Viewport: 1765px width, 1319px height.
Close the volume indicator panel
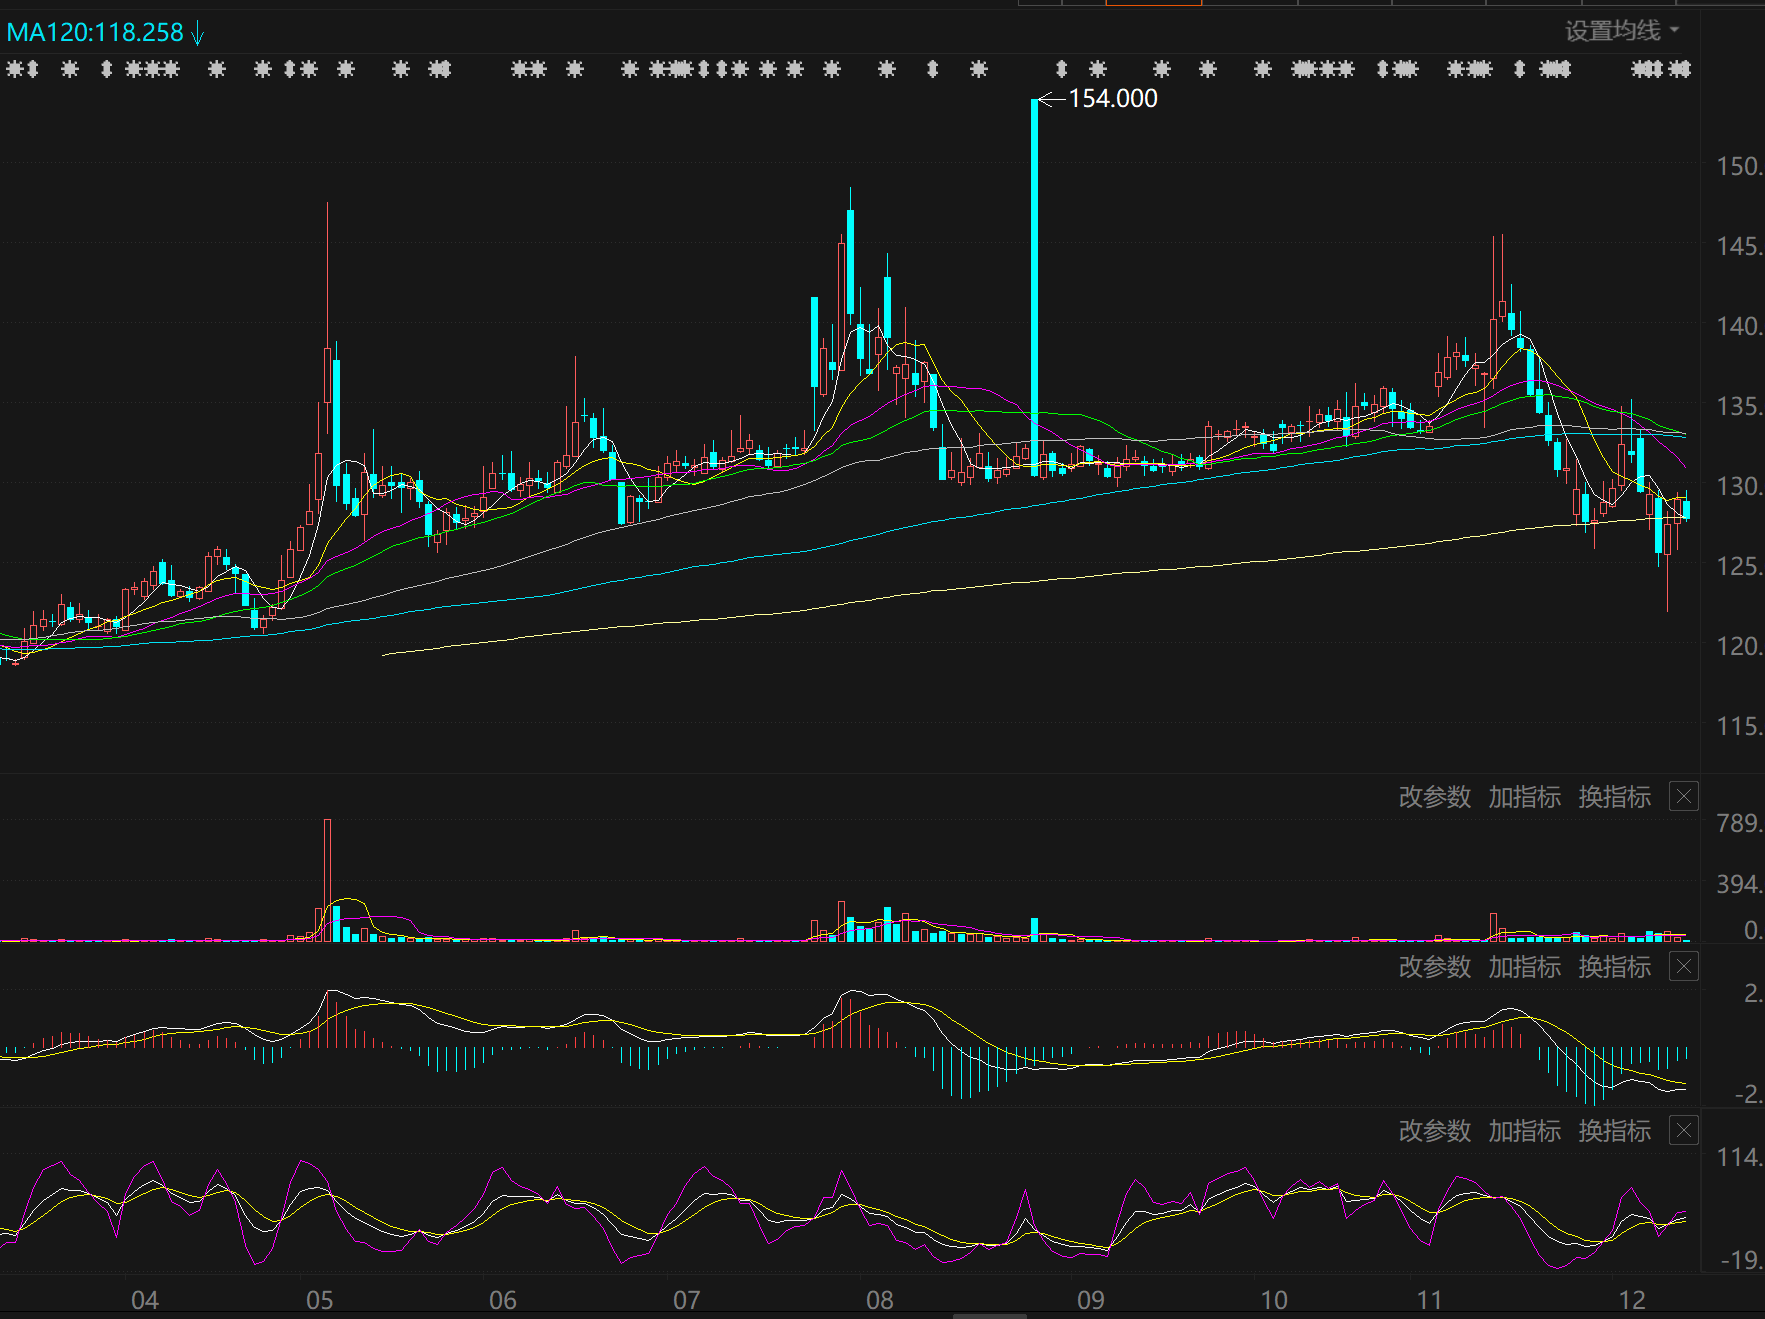point(1684,797)
